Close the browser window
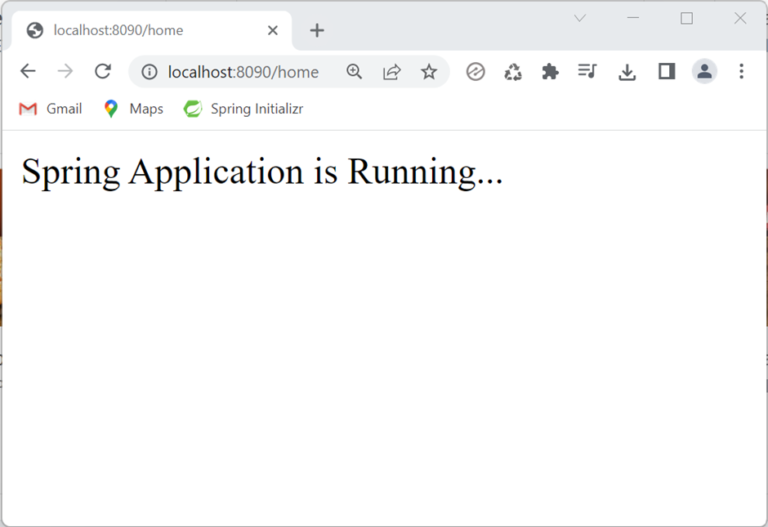Image resolution: width=768 pixels, height=527 pixels. pos(740,18)
